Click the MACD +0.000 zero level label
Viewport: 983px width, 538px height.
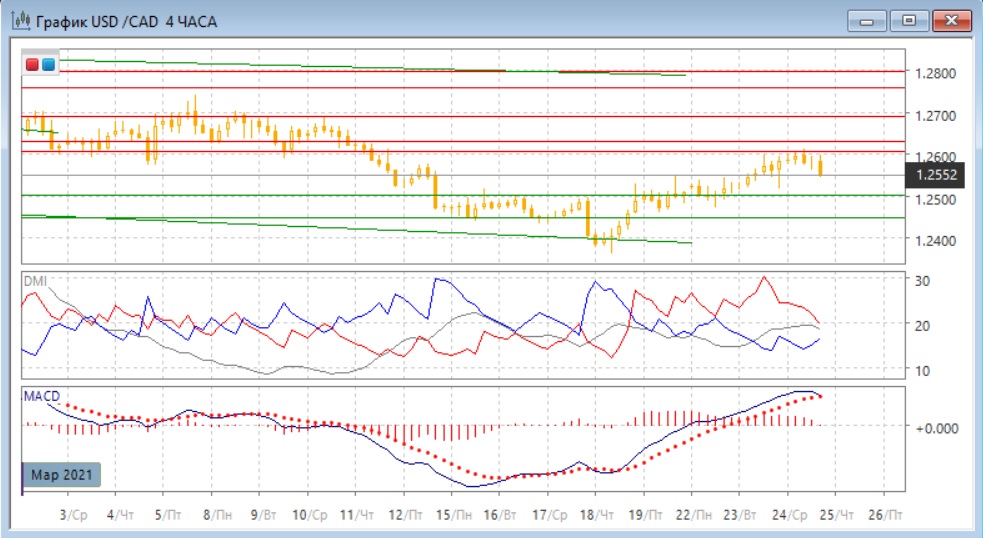pos(937,428)
